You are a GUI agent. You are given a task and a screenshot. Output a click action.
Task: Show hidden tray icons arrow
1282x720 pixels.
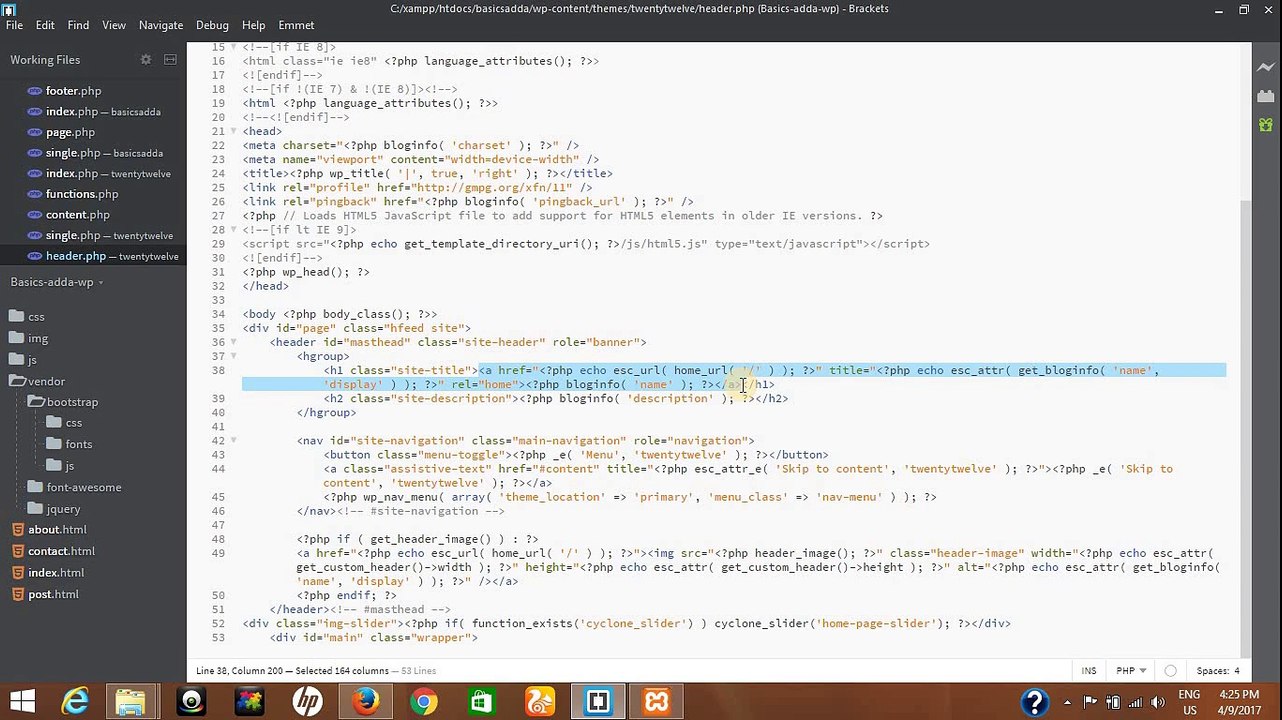coord(1067,702)
